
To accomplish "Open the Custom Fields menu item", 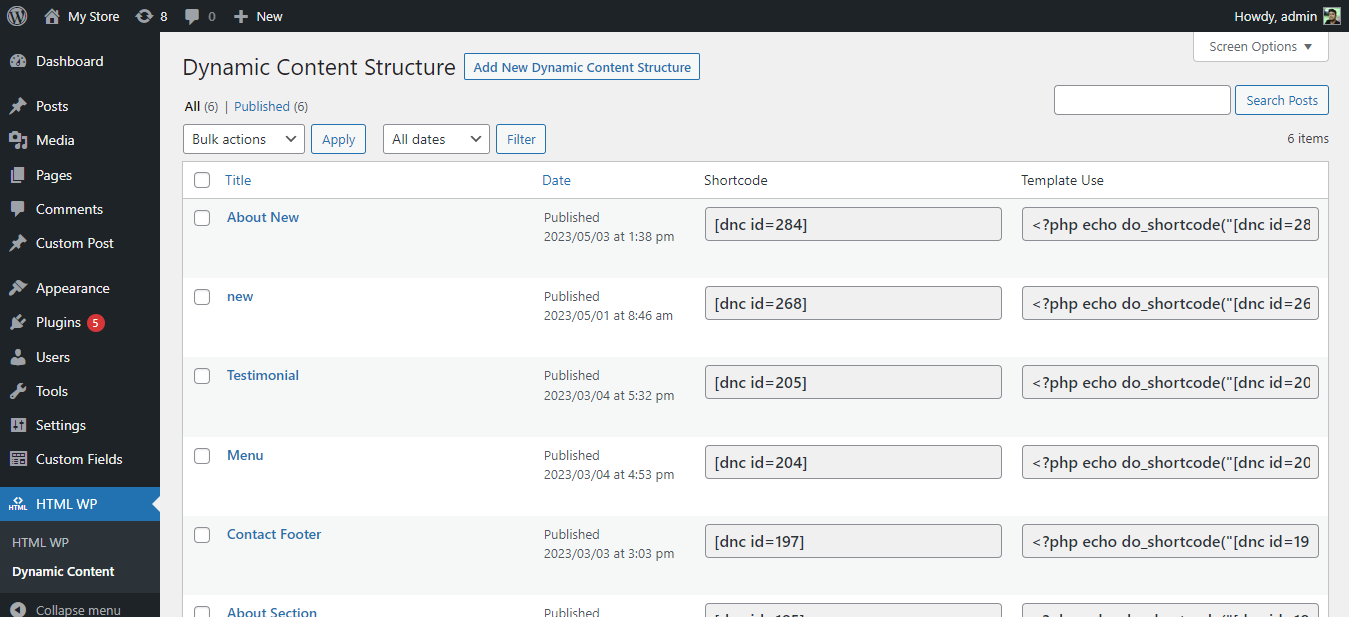I will [80, 459].
